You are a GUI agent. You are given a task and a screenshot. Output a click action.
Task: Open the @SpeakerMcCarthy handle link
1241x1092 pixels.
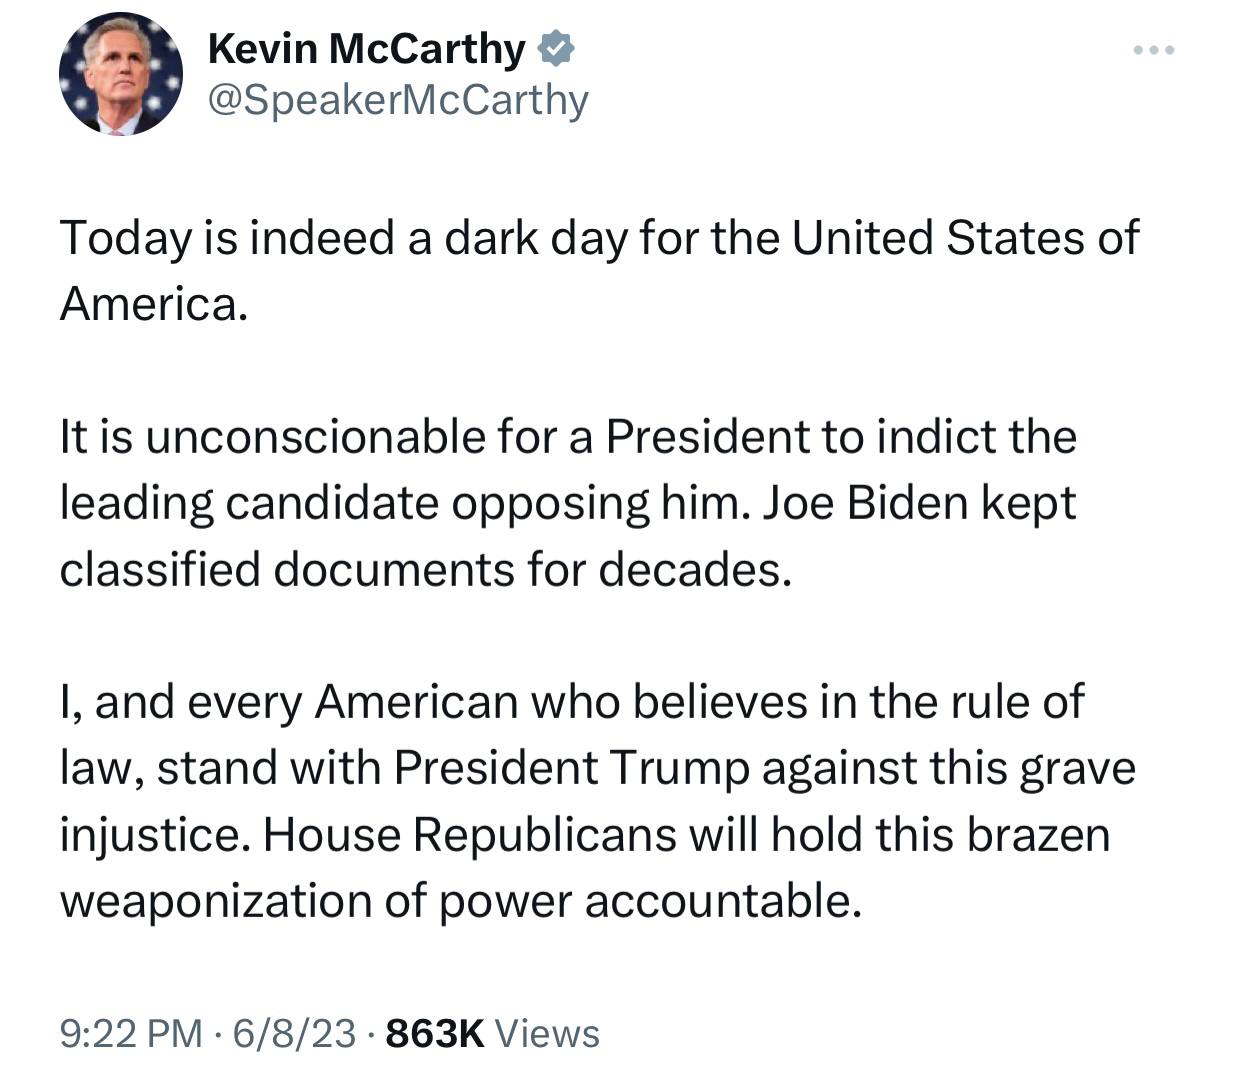point(397,99)
